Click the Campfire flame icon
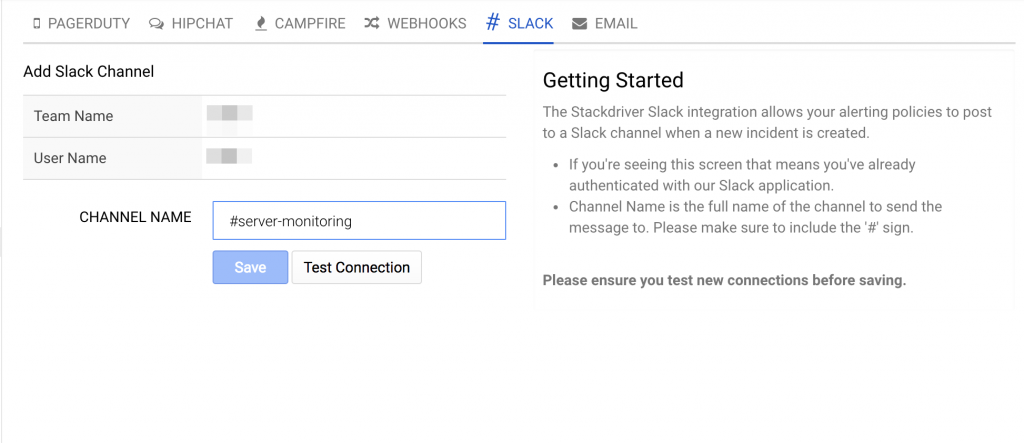The width and height of the screenshot is (1024, 443). pyautogui.click(x=261, y=23)
